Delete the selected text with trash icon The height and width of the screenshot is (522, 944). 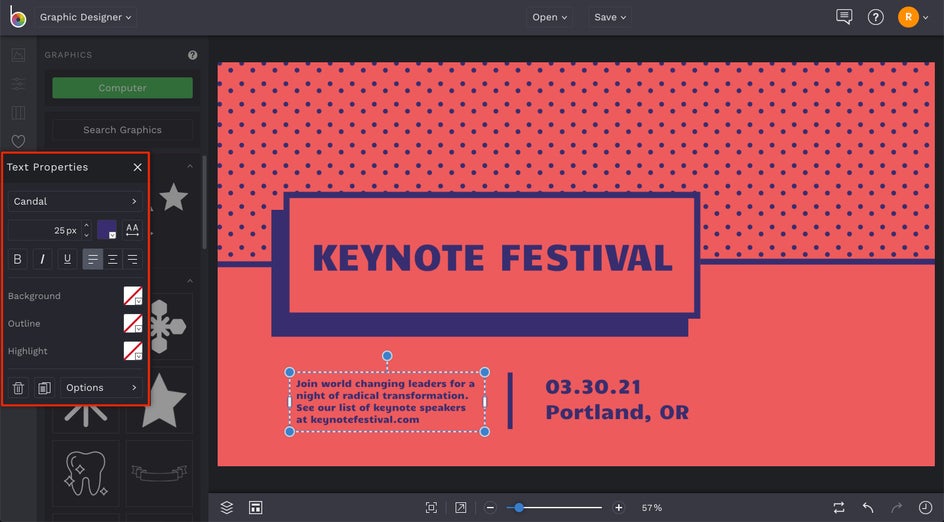(18, 388)
